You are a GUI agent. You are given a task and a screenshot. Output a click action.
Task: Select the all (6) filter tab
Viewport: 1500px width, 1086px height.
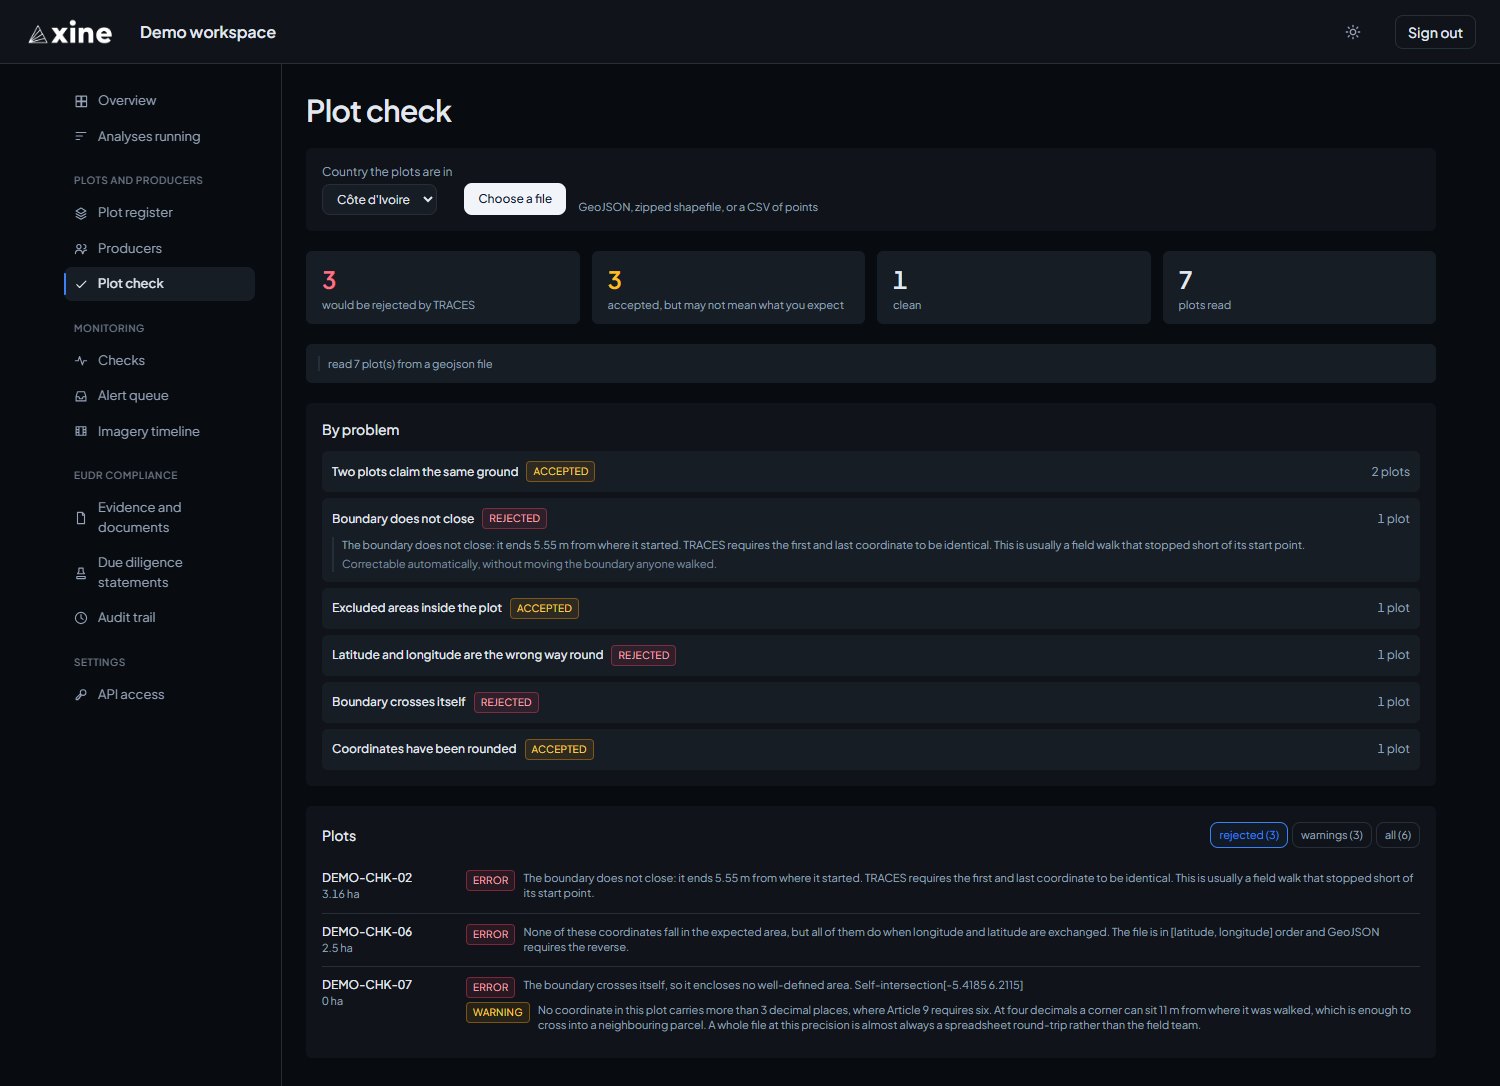point(1398,835)
